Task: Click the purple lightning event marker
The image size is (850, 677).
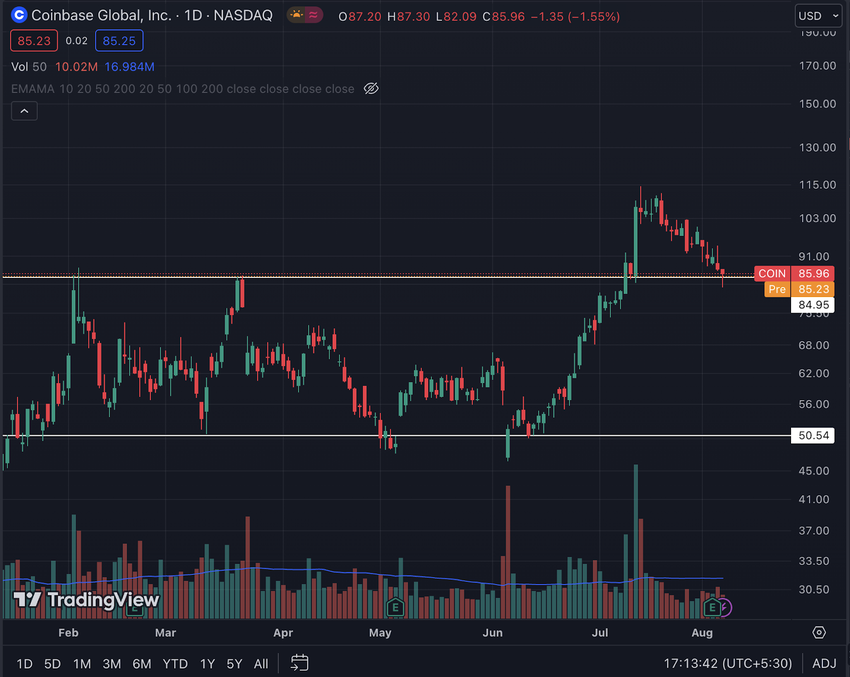Action: tap(725, 608)
